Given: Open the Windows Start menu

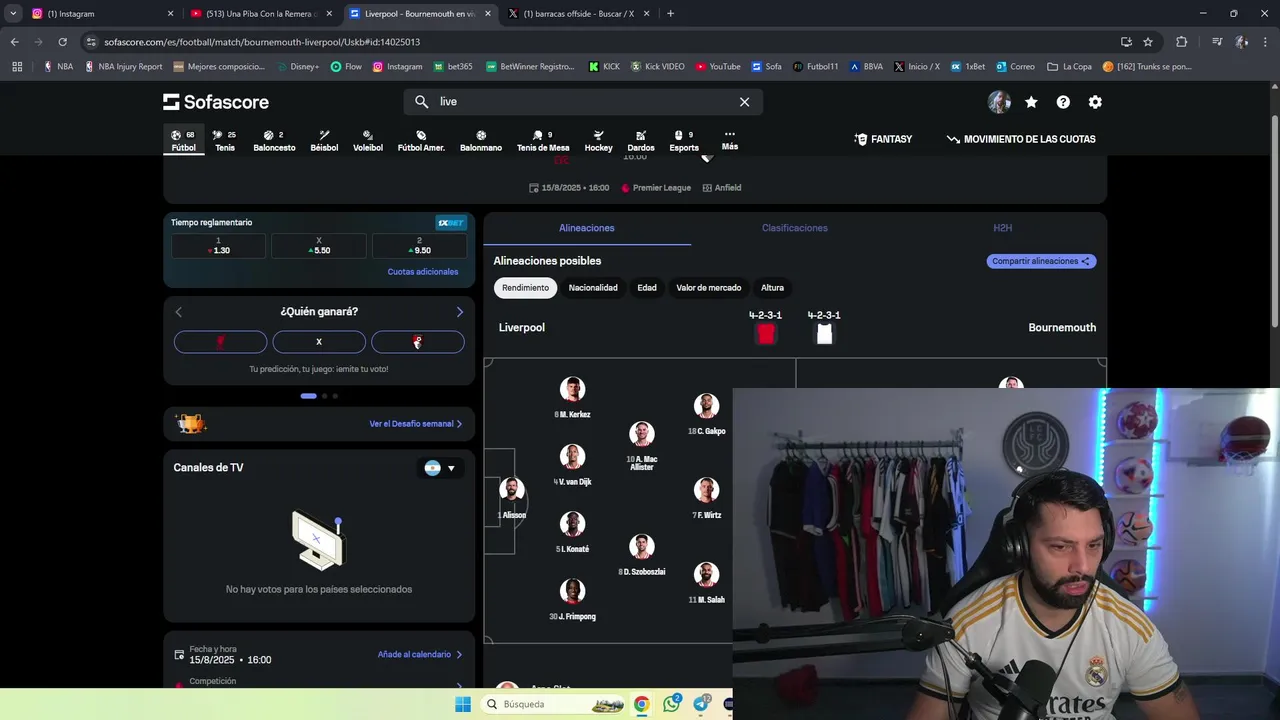Looking at the screenshot, I should tap(462, 704).
